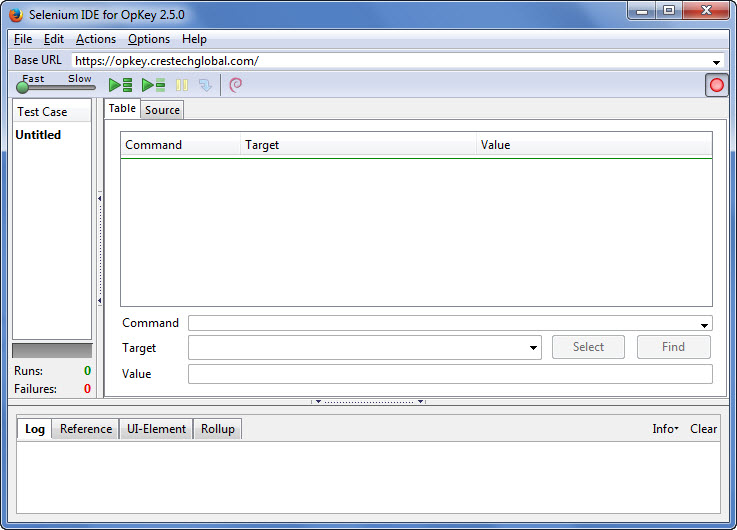
Task: Play current test case
Action: click(153, 85)
